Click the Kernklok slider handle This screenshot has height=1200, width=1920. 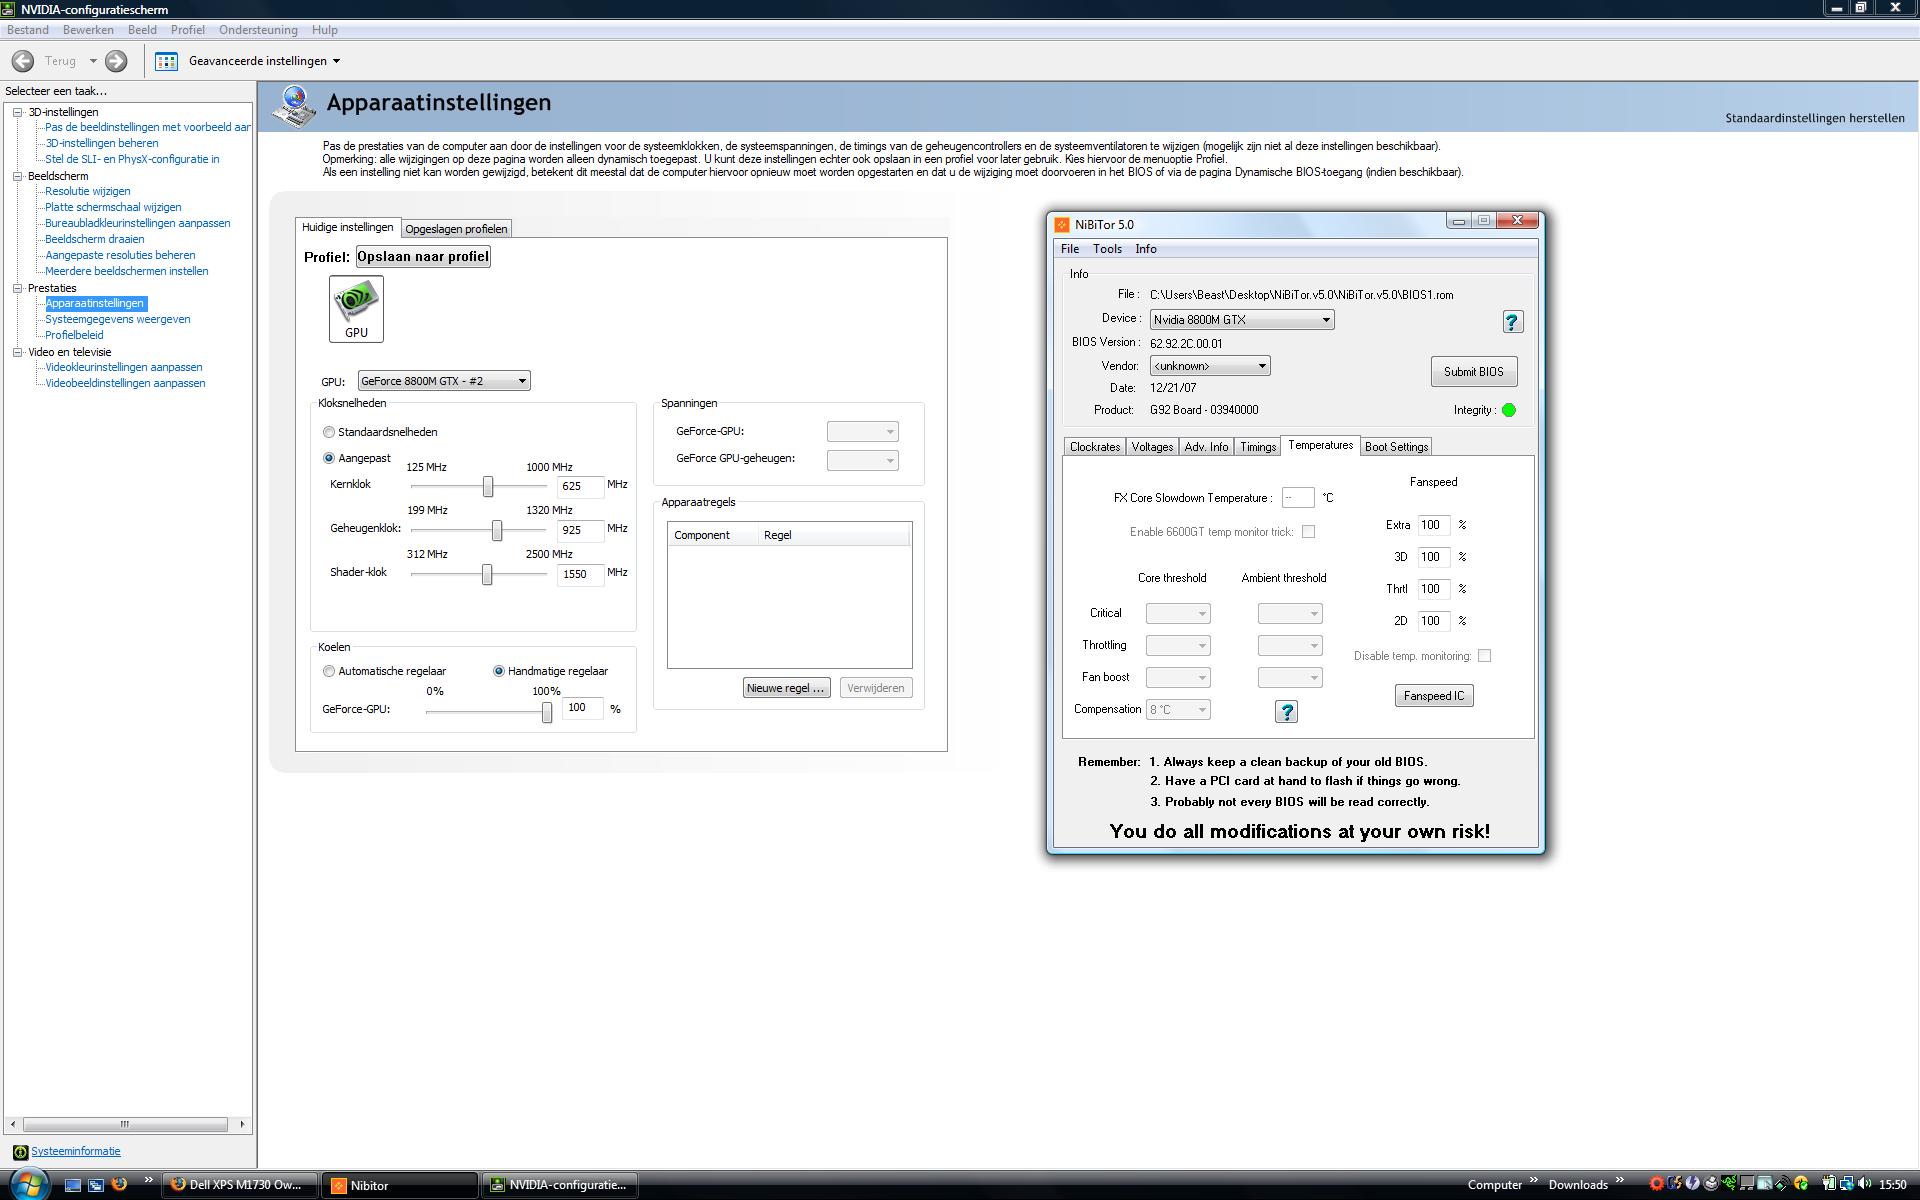488,486
